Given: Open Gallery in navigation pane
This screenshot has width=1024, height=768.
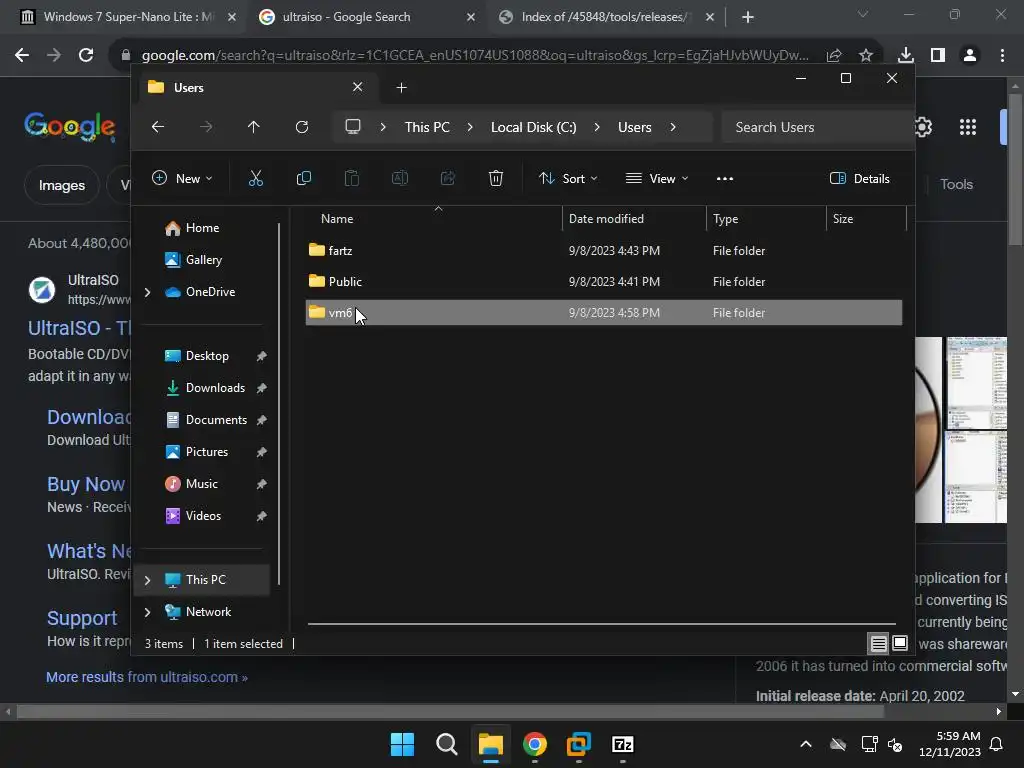Looking at the screenshot, I should 203,260.
